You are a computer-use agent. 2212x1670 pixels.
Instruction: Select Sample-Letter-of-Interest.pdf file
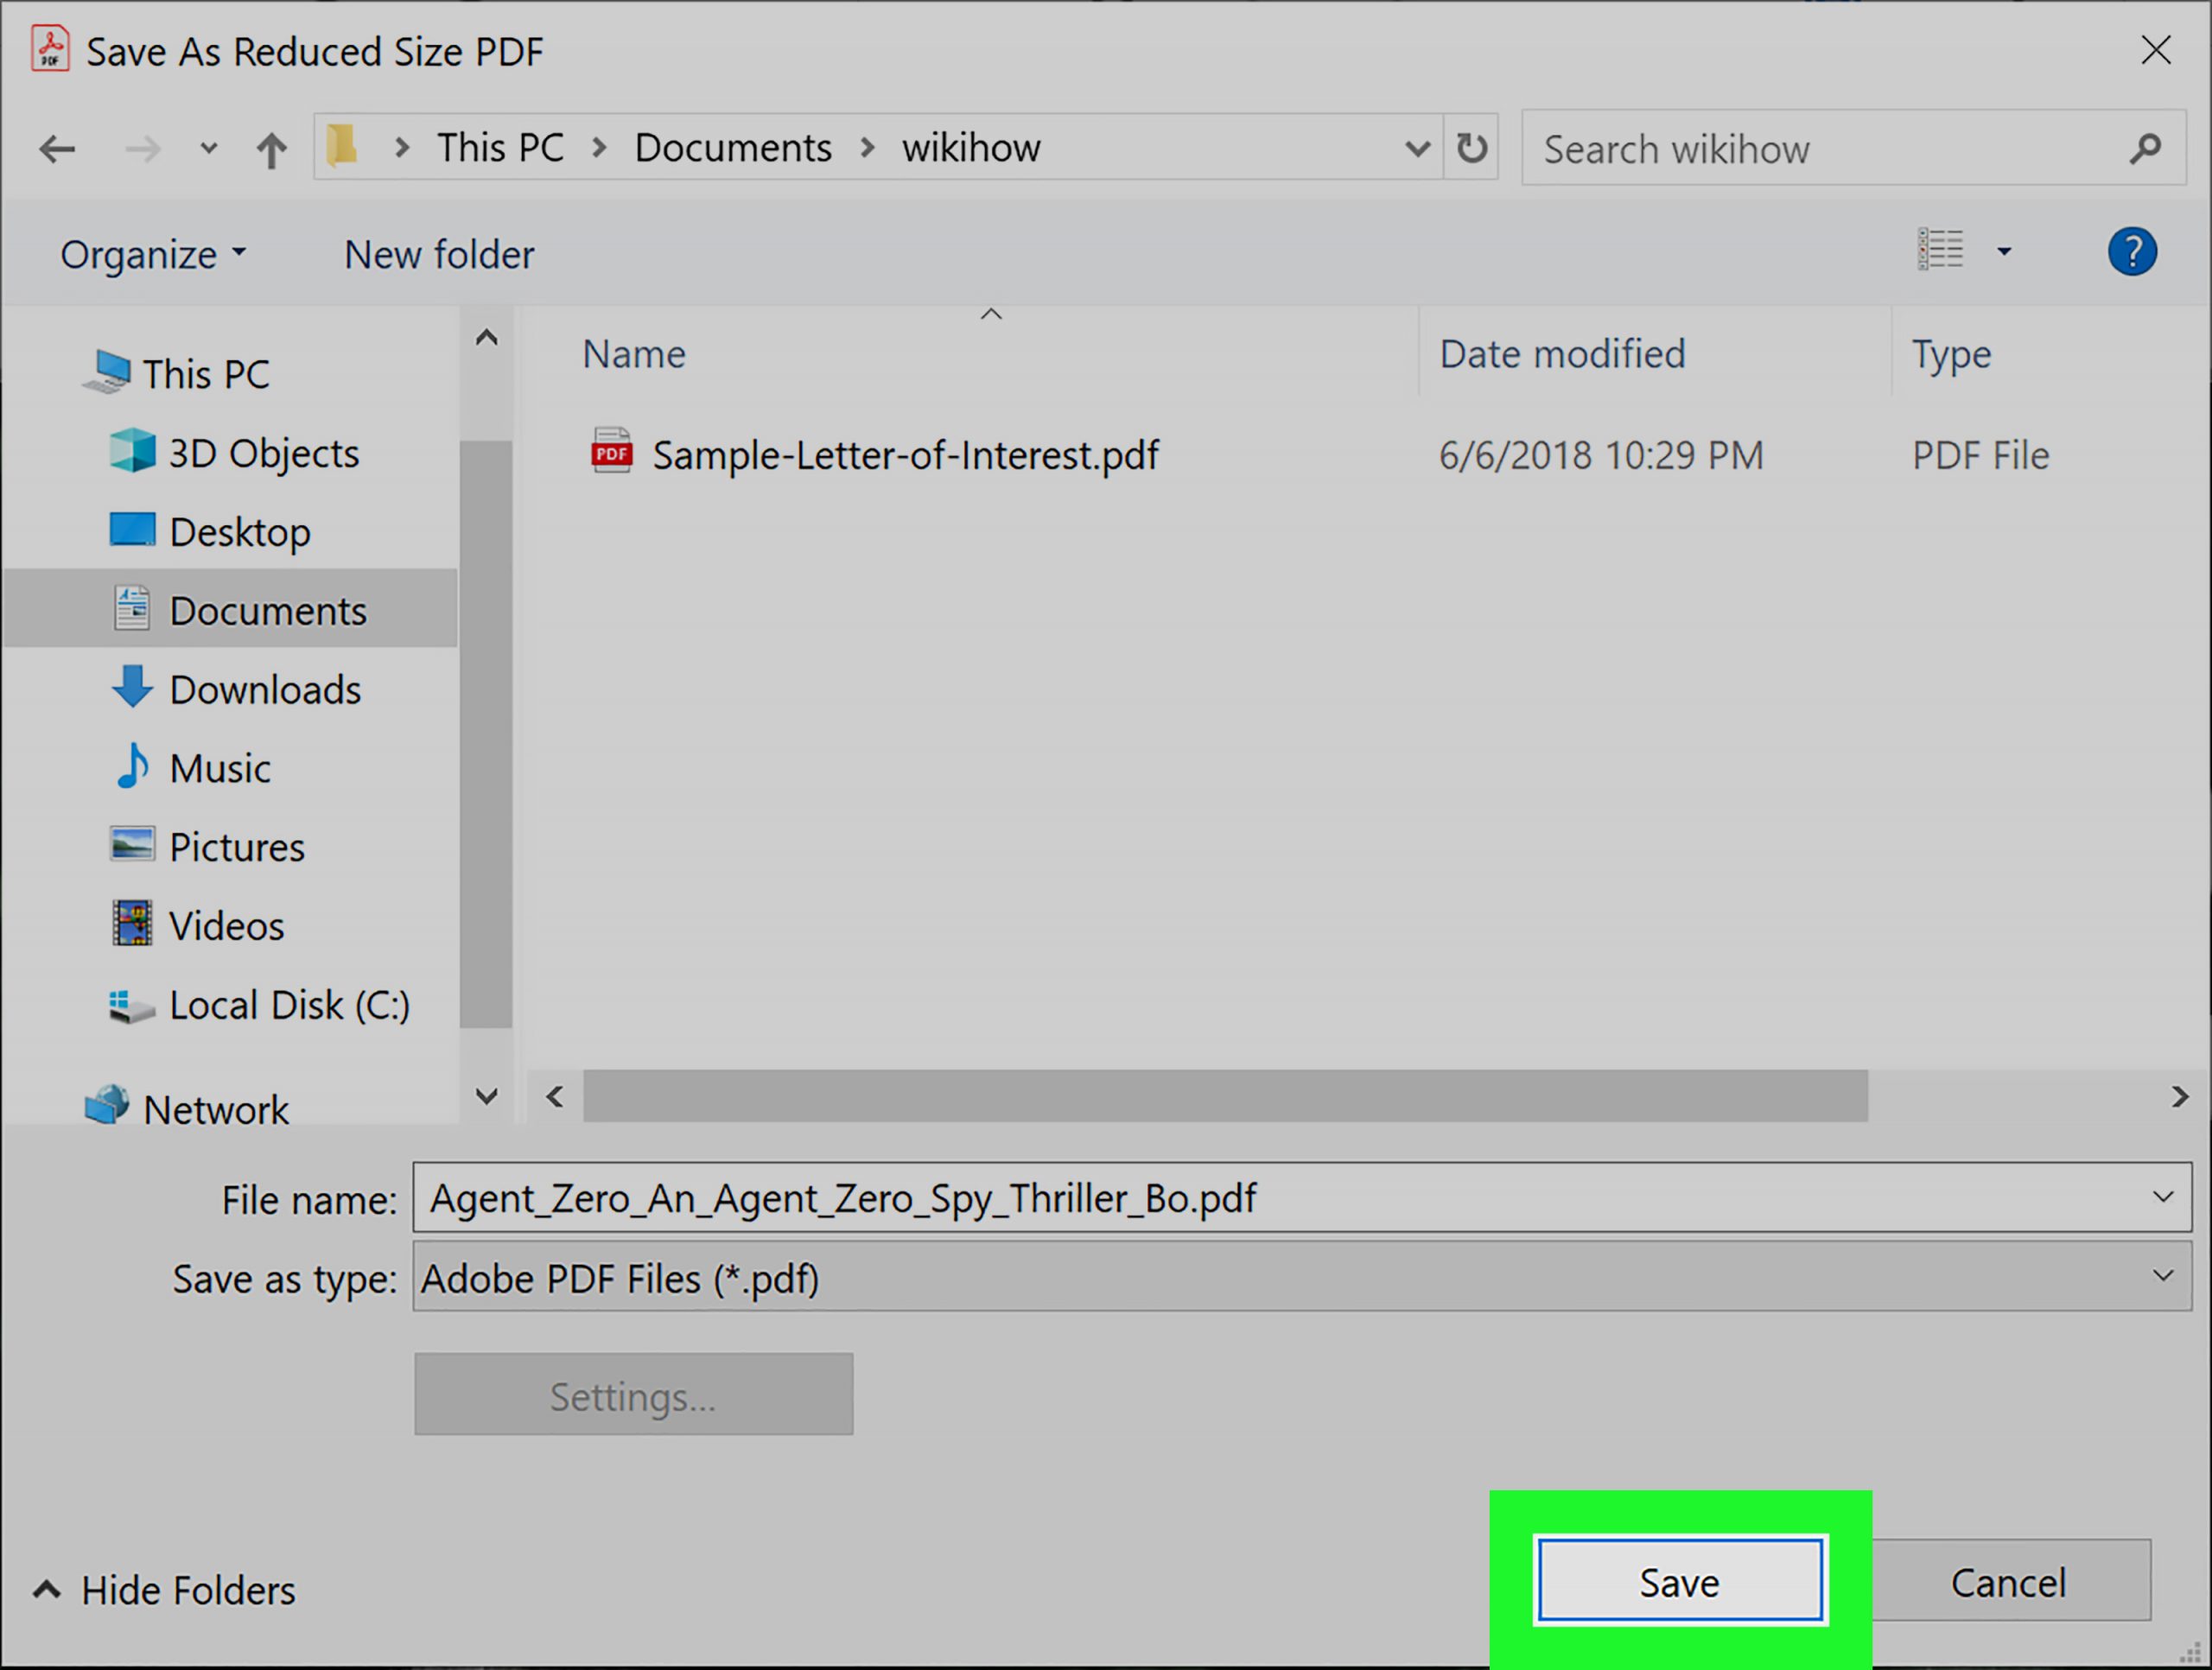[x=906, y=455]
